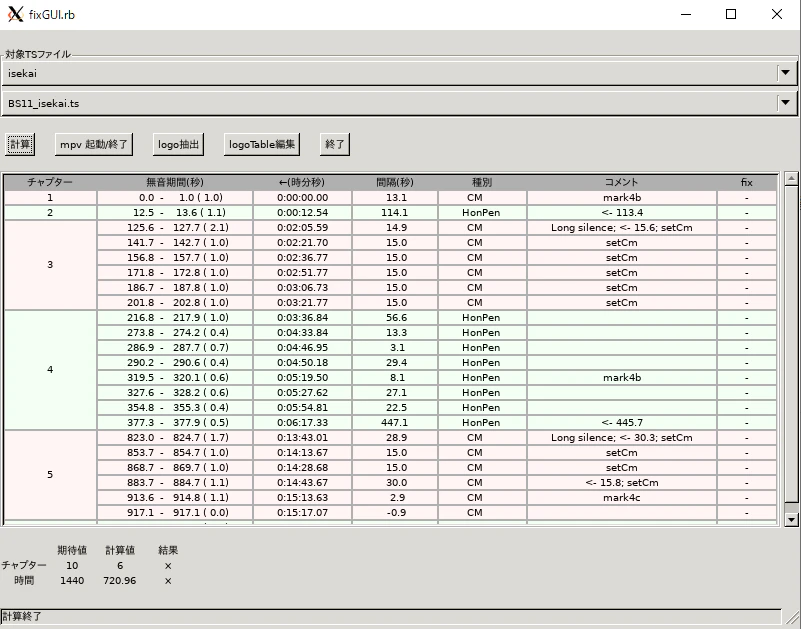Image resolution: width=801 pixels, height=629 pixels.
Task: Select the 無音期間(秒) column header
Action: click(x=175, y=182)
